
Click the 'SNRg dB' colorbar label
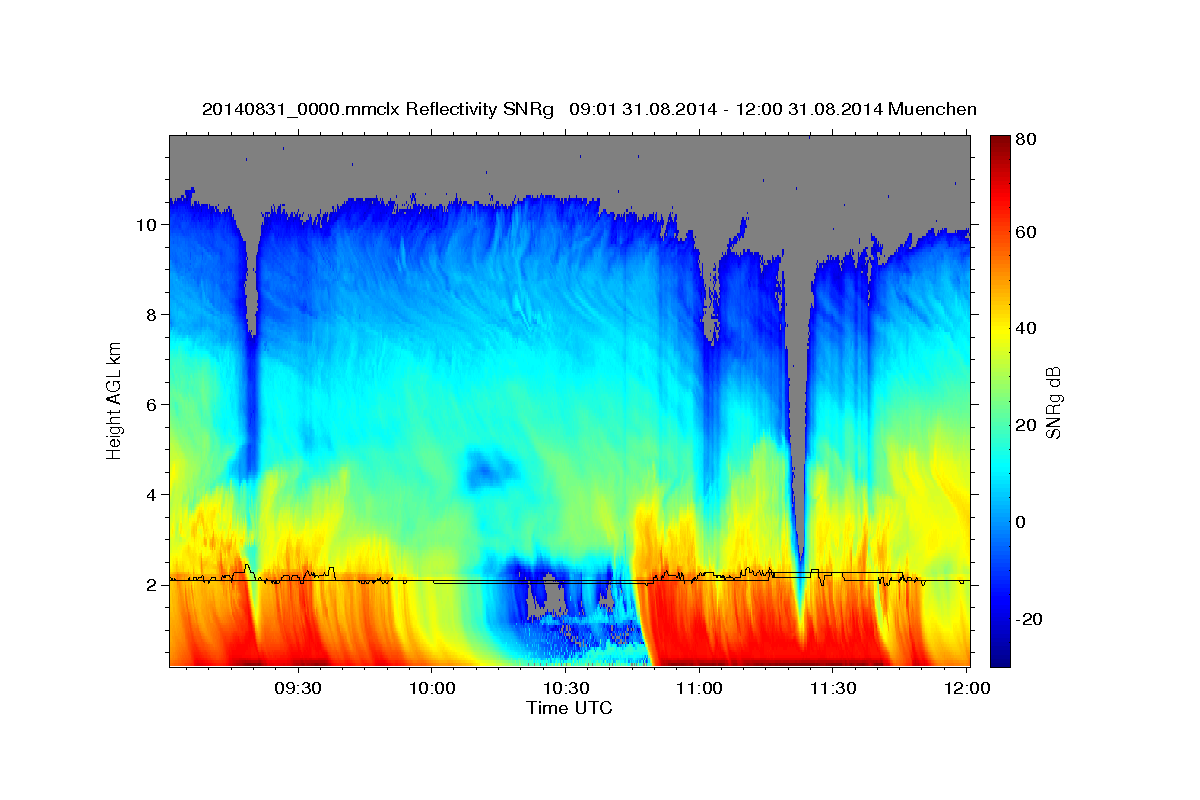click(x=1053, y=402)
